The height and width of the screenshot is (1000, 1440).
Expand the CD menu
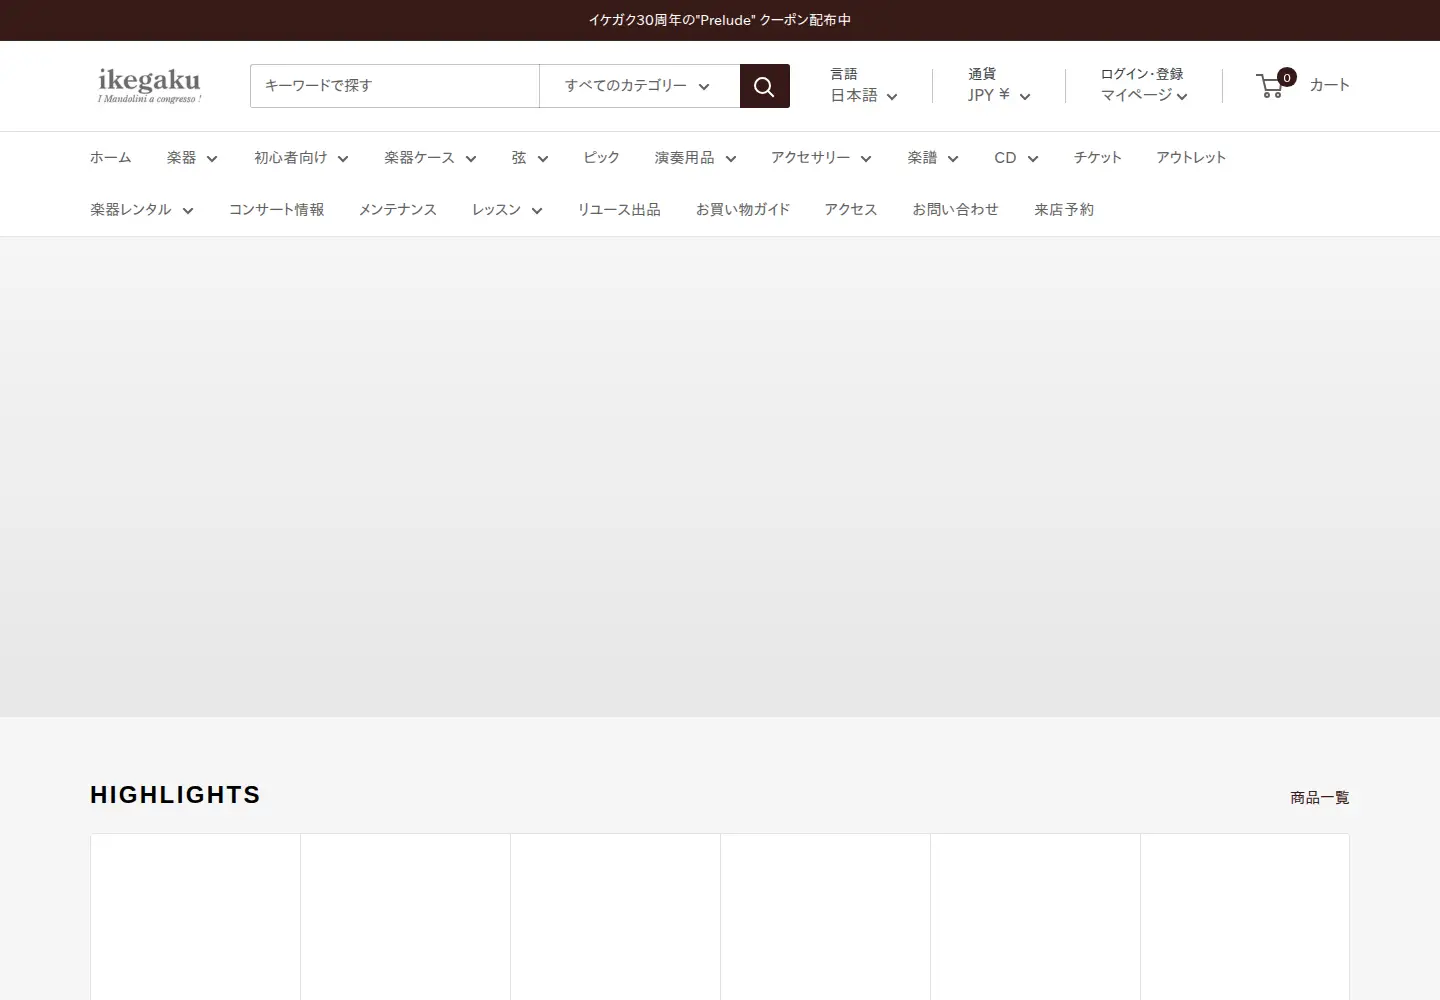click(1016, 158)
